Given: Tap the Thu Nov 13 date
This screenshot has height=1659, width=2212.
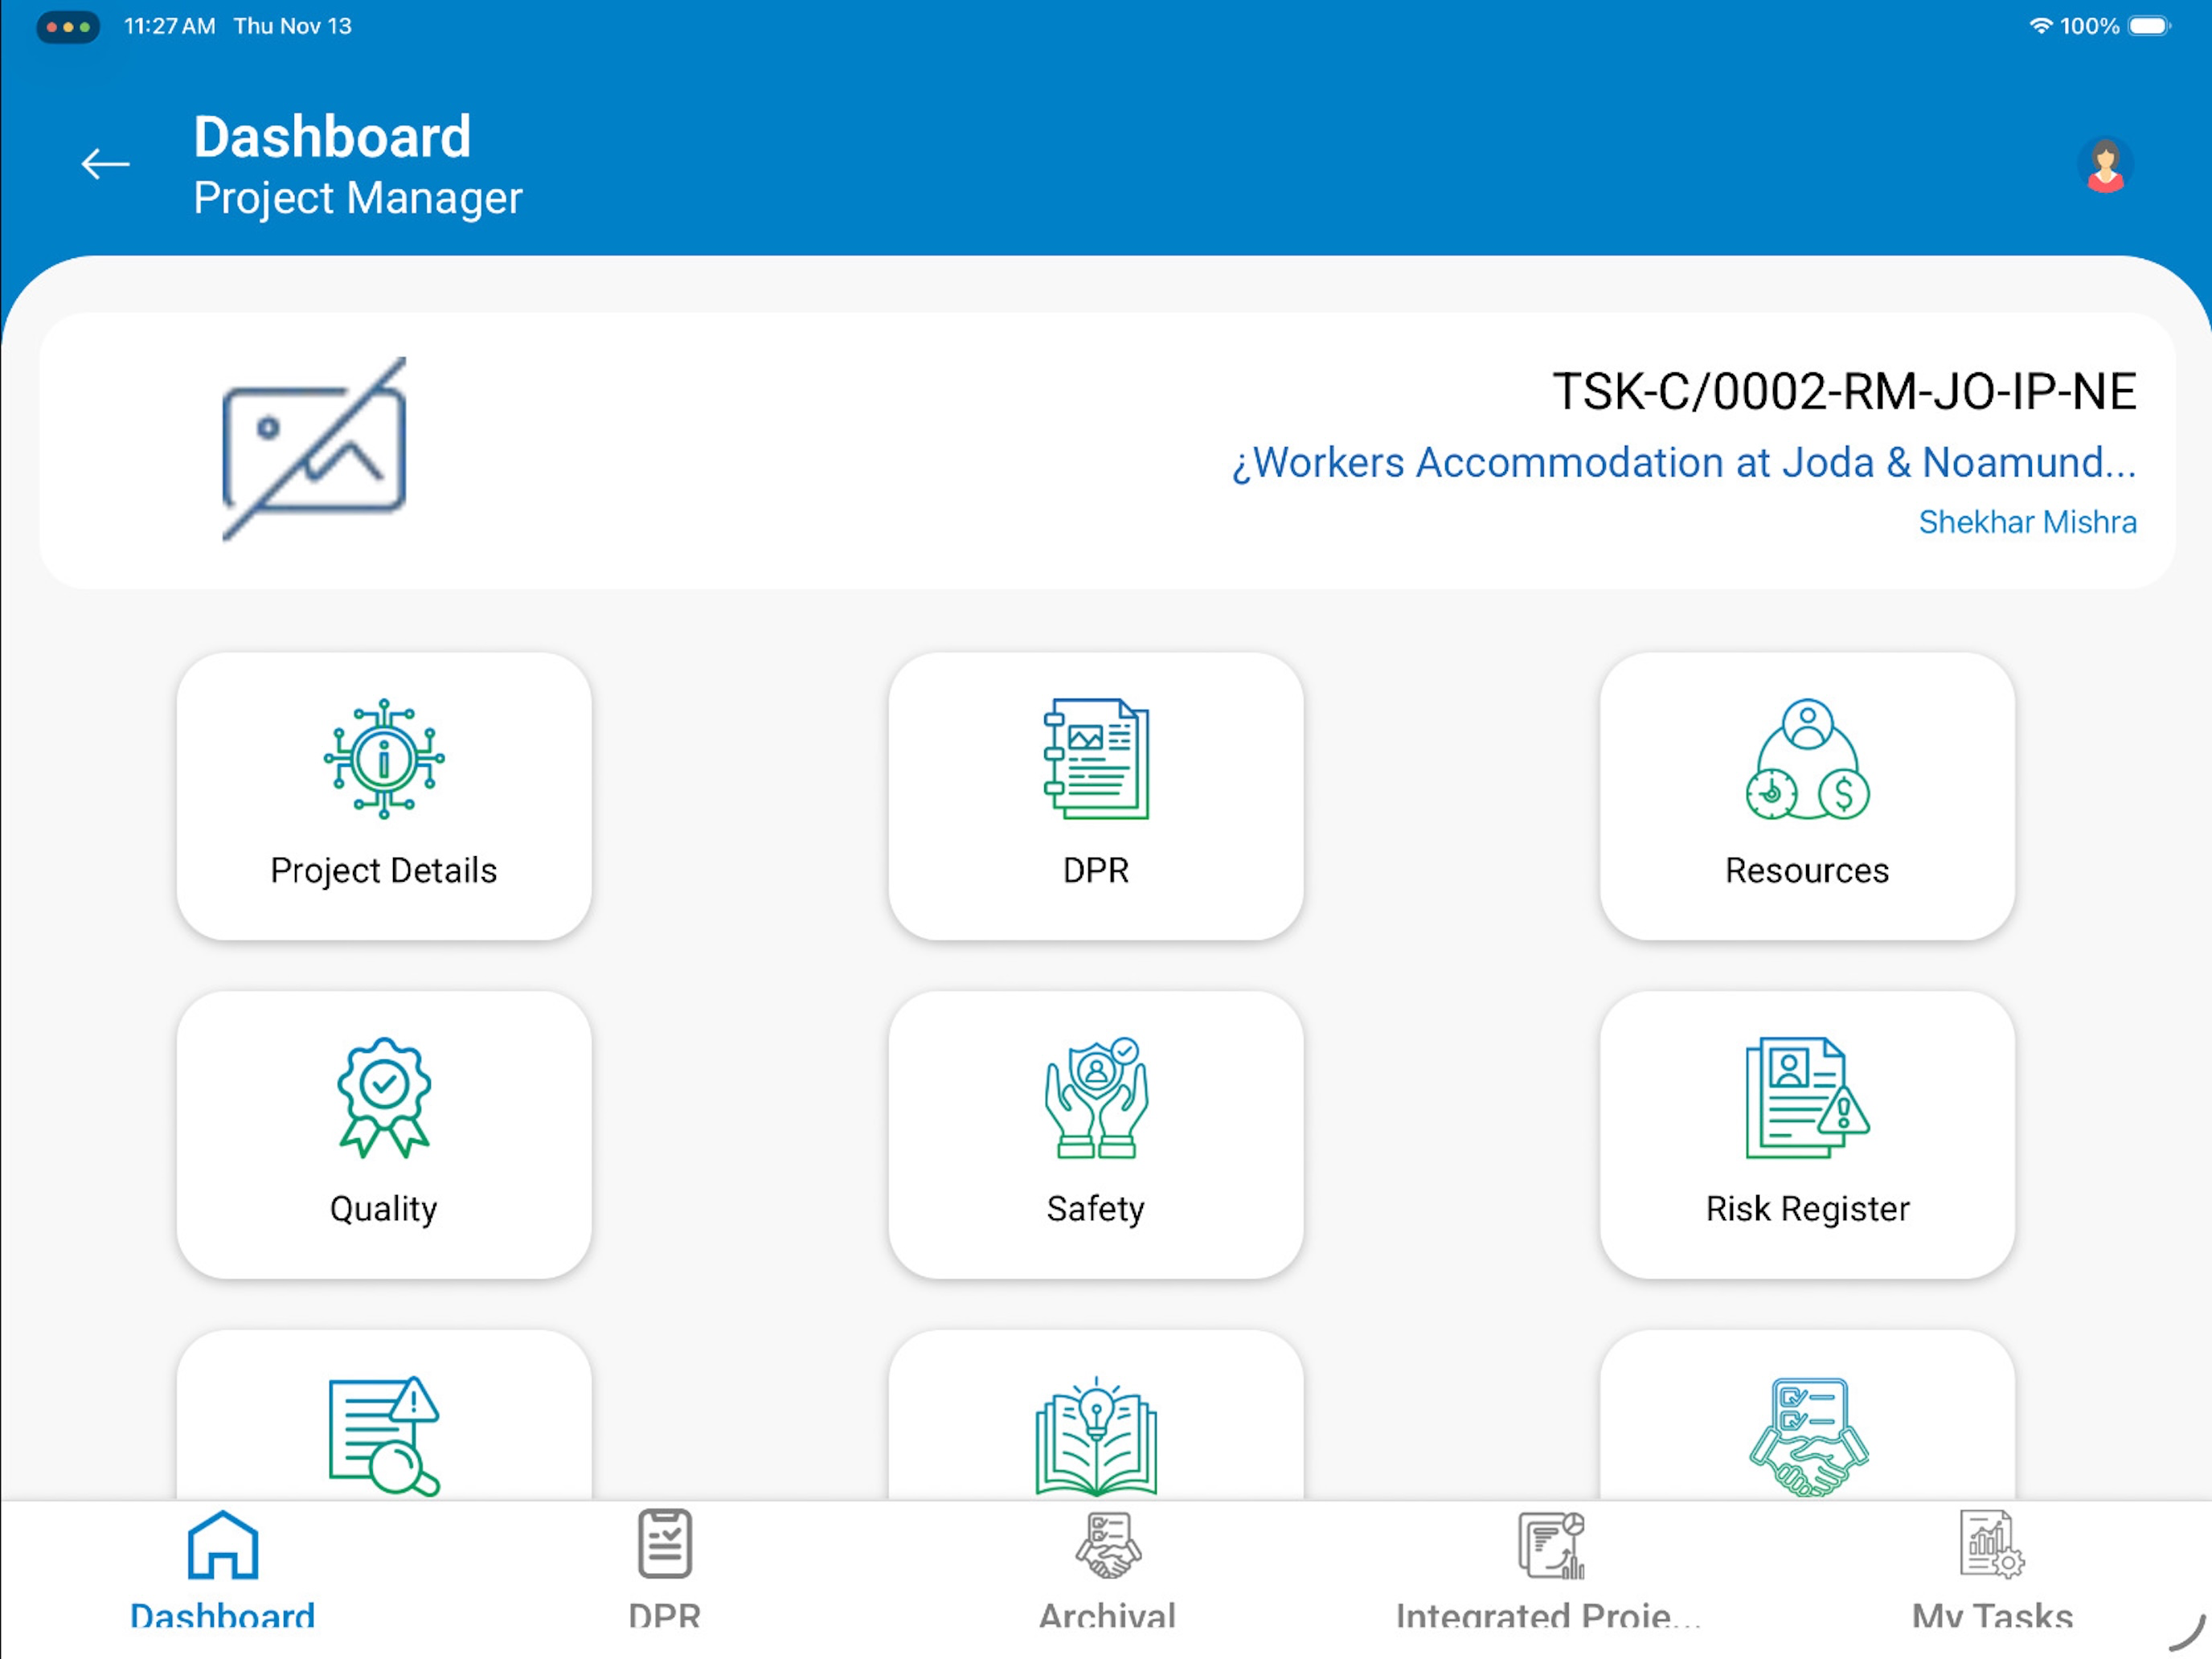Looking at the screenshot, I should click(293, 26).
